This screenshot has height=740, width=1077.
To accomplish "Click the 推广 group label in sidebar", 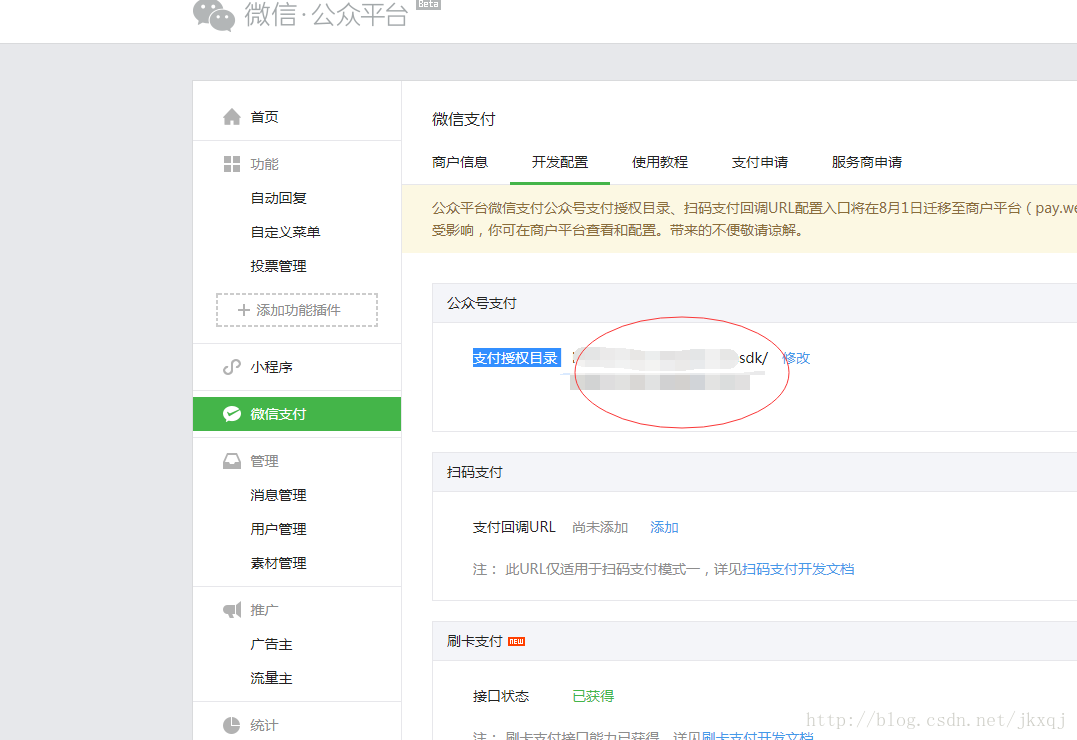I will [x=264, y=610].
